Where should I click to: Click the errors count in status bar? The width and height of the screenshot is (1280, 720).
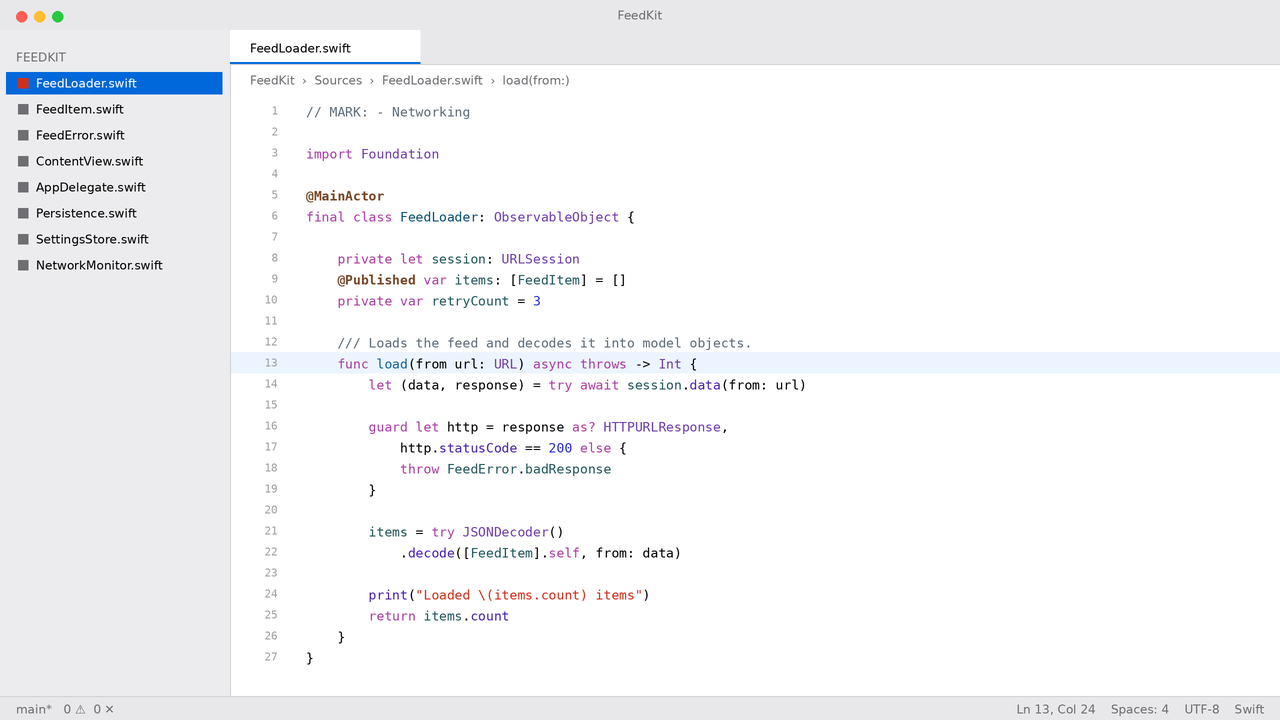pyautogui.click(x=104, y=709)
